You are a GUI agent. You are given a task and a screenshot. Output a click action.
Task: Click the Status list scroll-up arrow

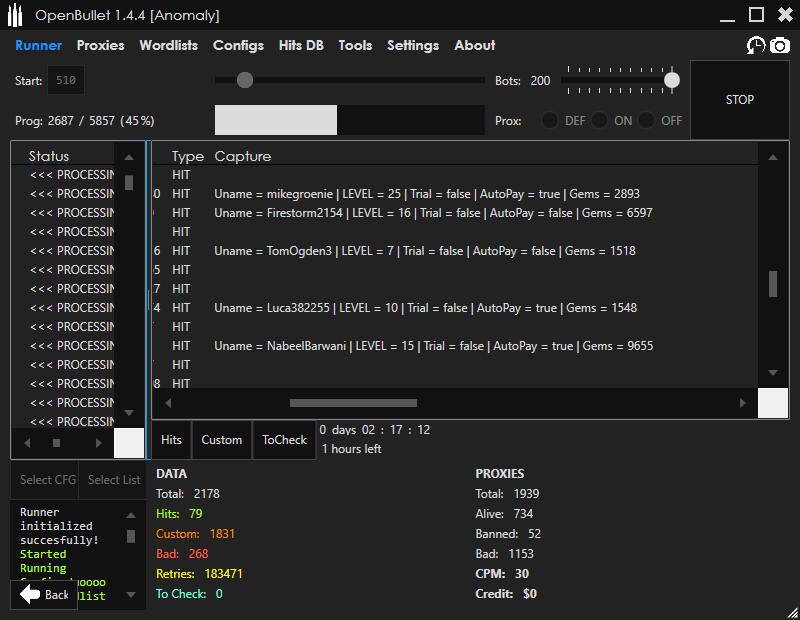pos(129,157)
